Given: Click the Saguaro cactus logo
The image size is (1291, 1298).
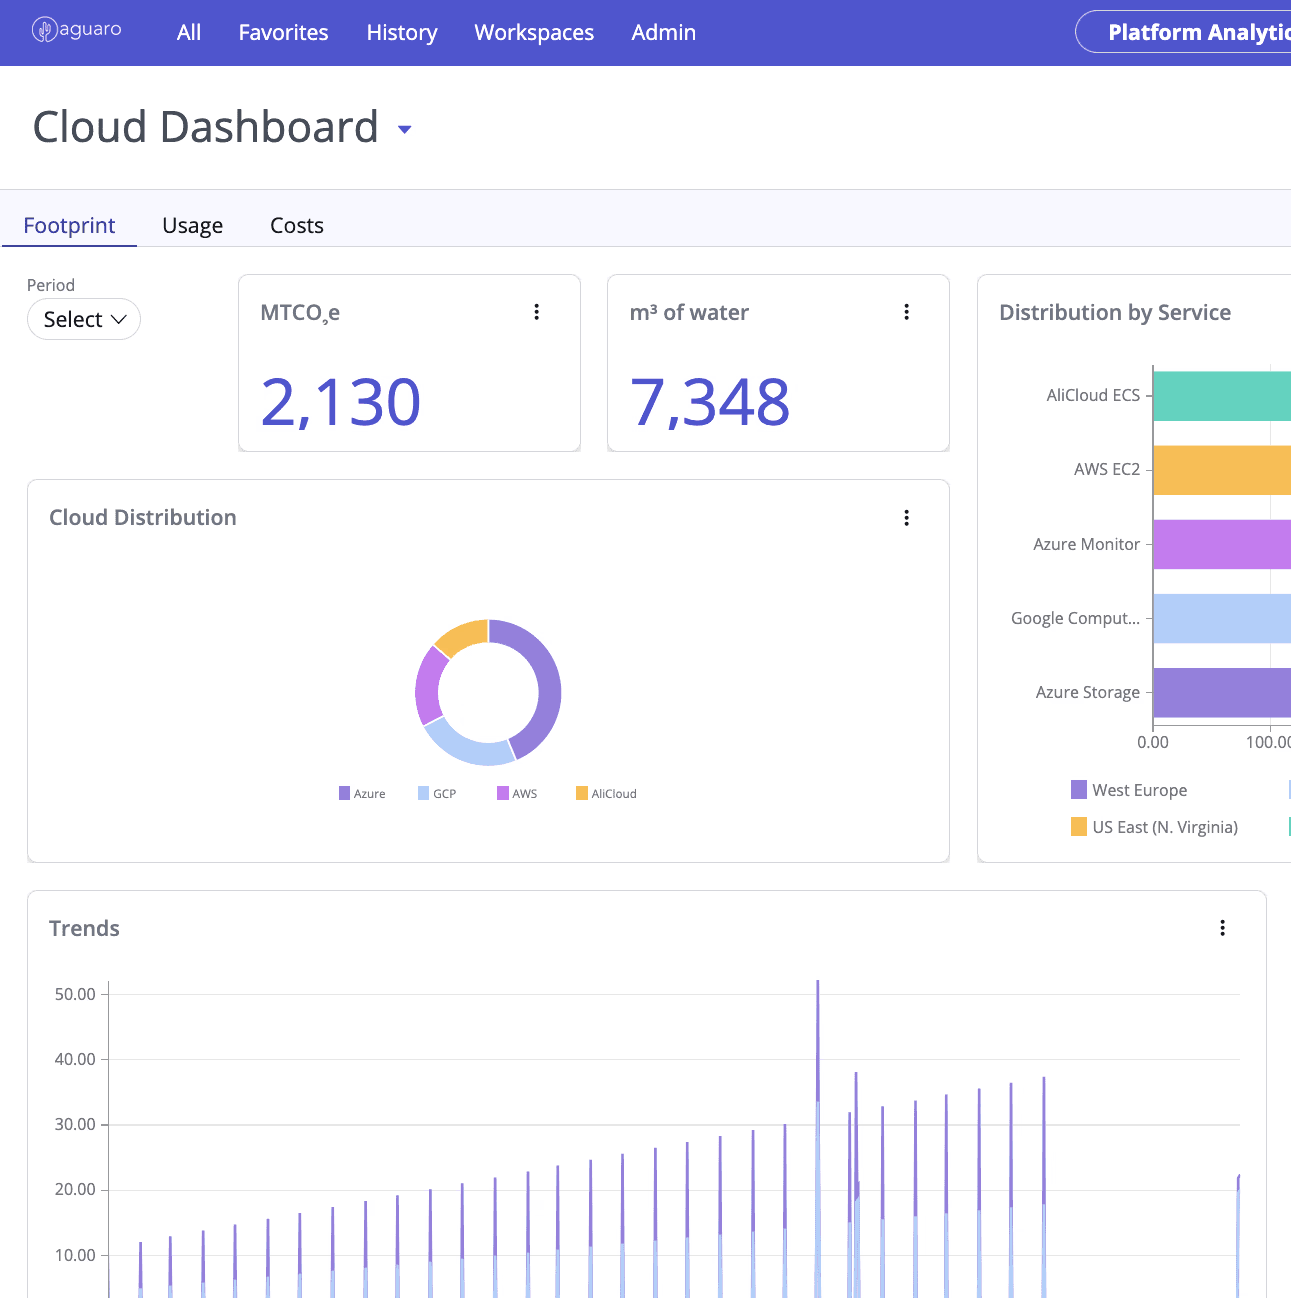Looking at the screenshot, I should tap(77, 30).
